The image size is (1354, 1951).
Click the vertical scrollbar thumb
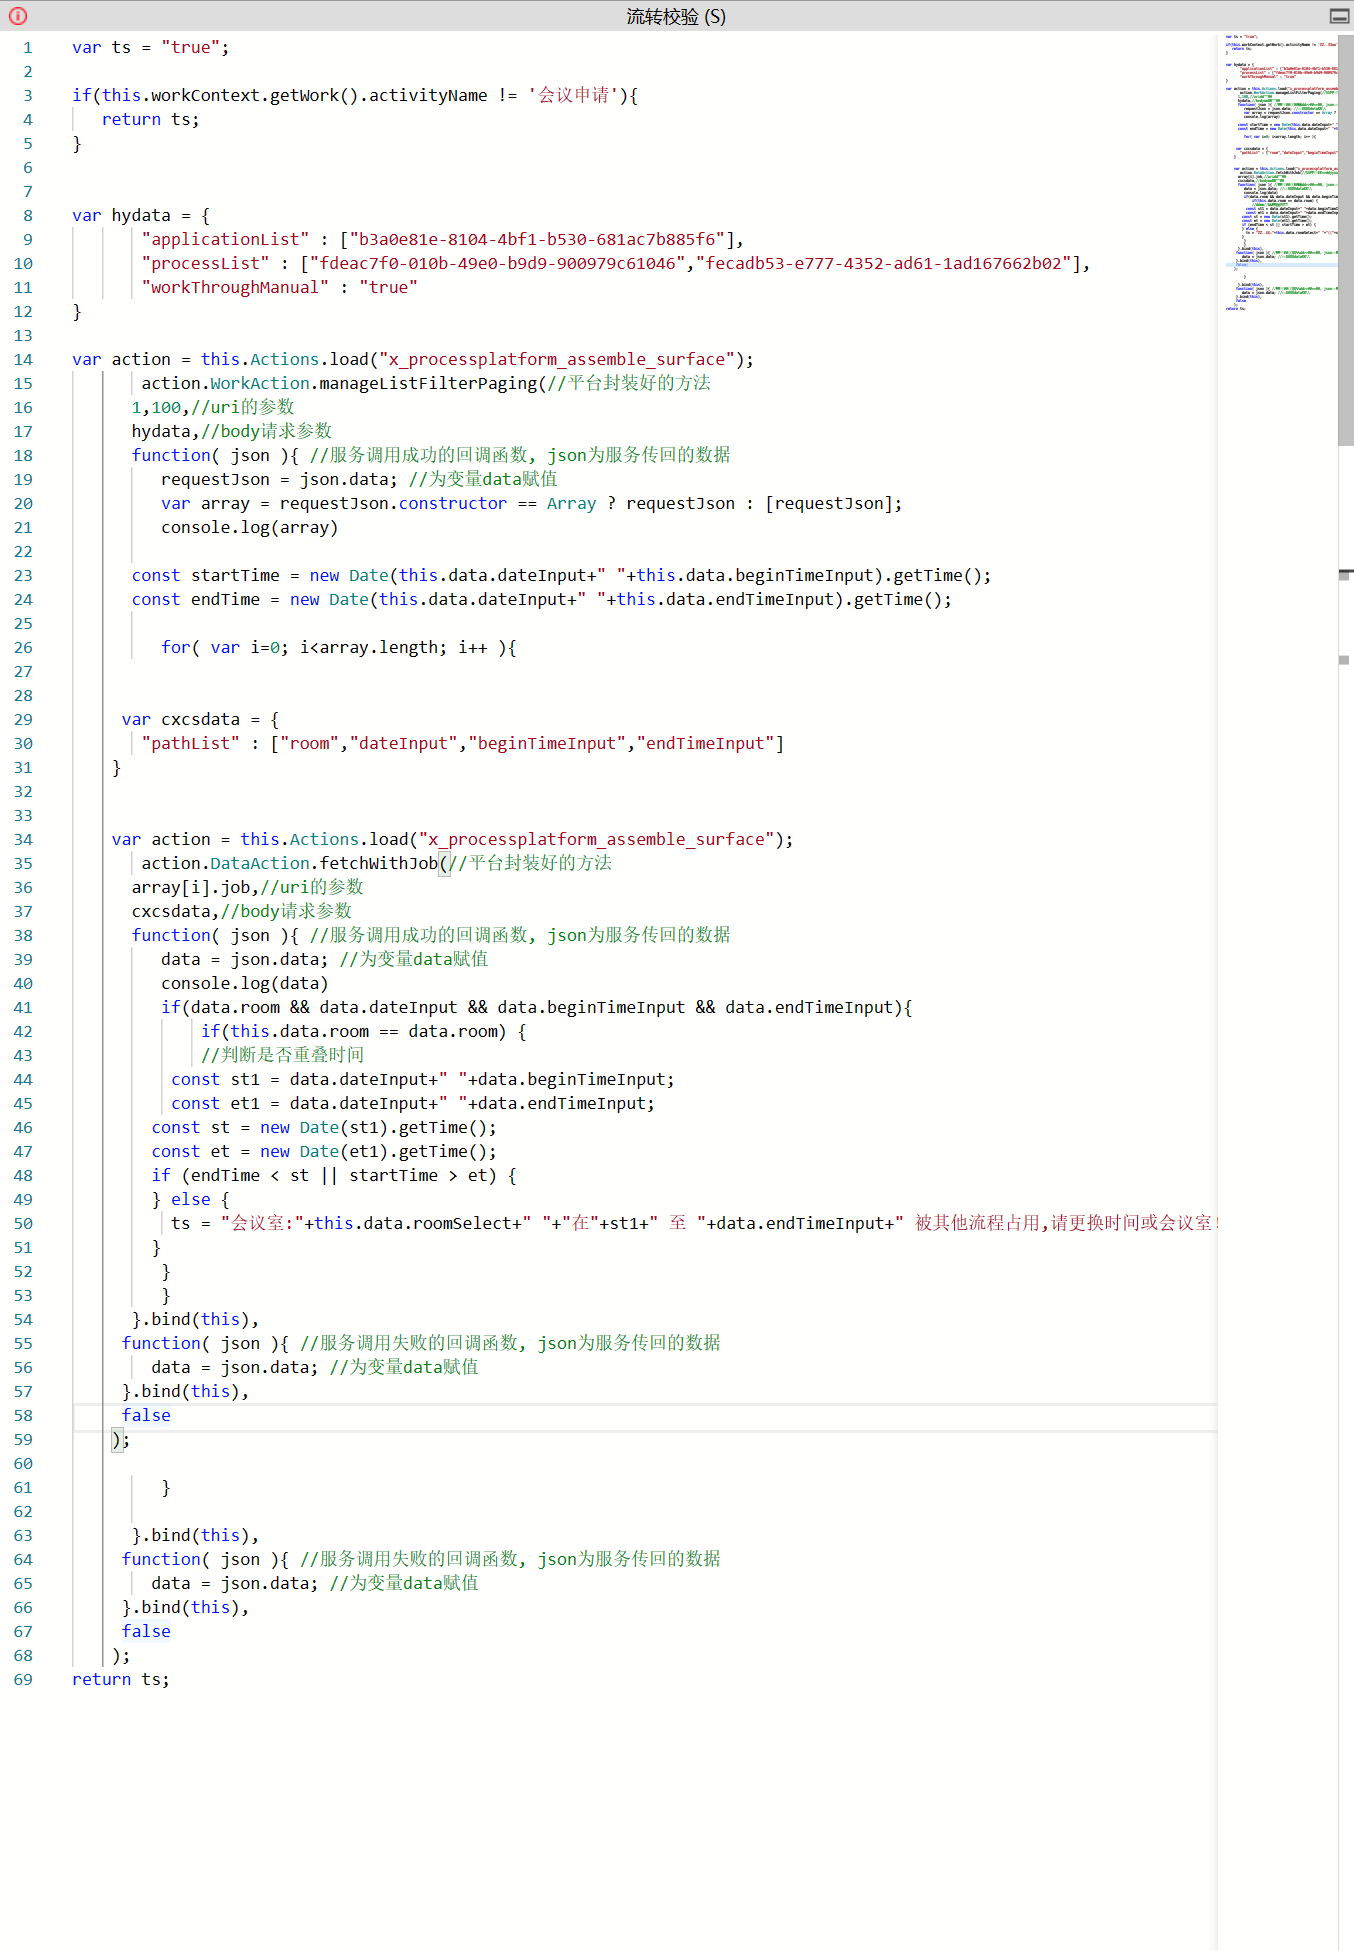click(1345, 240)
